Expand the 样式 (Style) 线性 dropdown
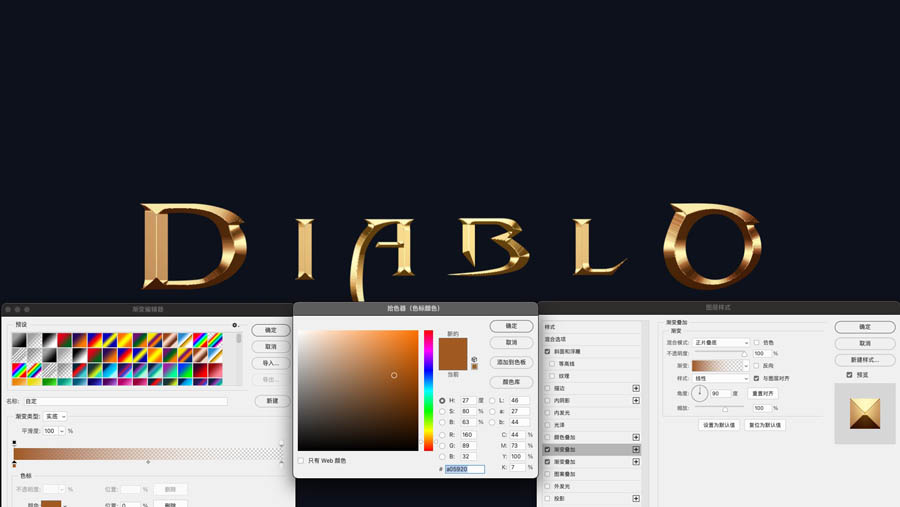900x507 pixels. click(720, 378)
